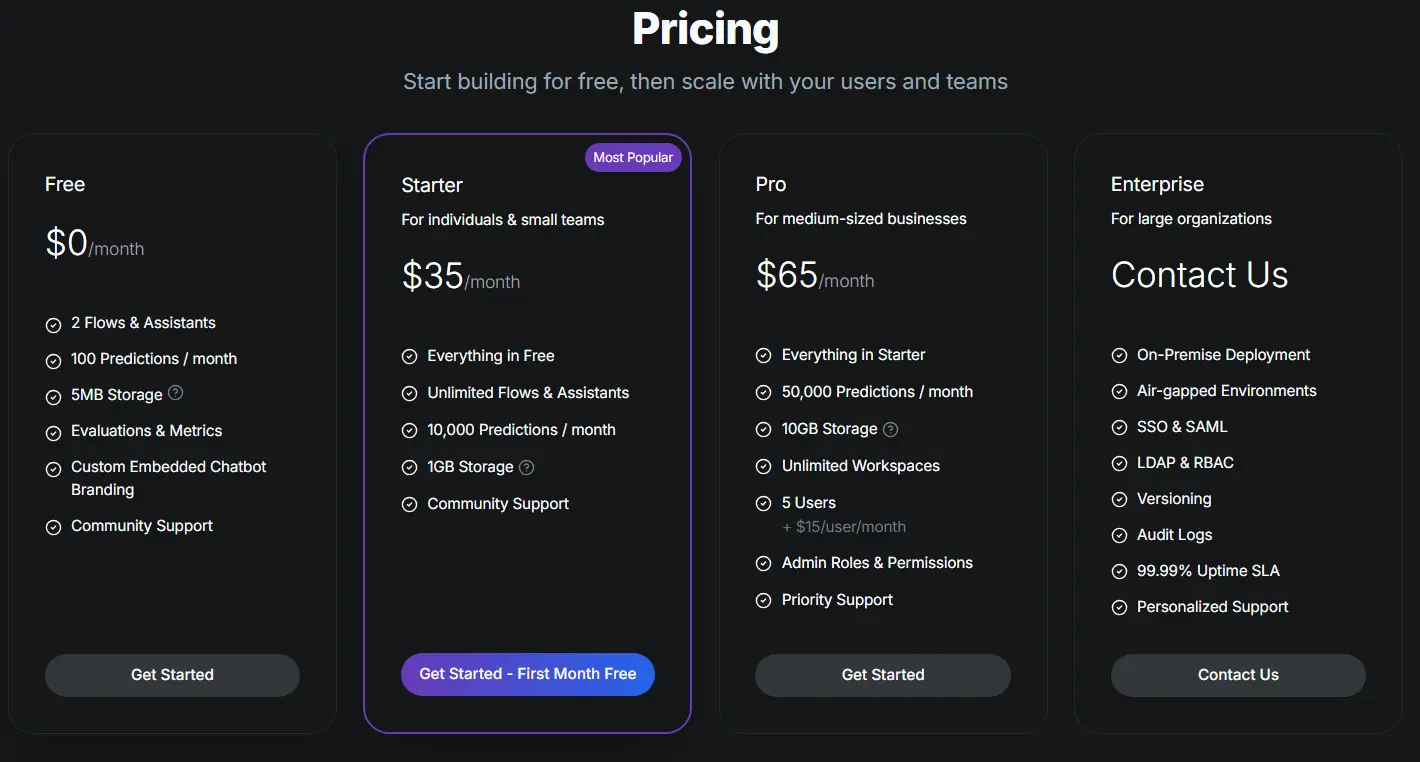Click checkmark icon next to Everything in Free
Image resolution: width=1420 pixels, height=762 pixels.
pyautogui.click(x=409, y=357)
